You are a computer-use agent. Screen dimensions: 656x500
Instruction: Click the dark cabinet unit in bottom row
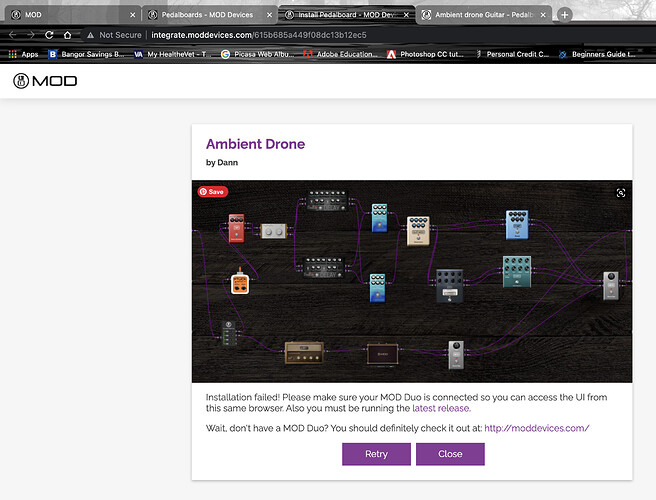383,354
